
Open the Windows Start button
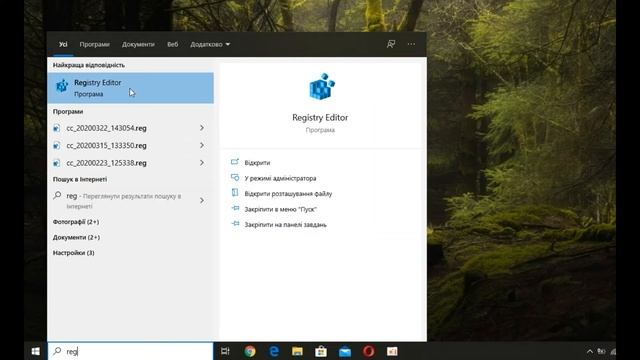[36, 351]
